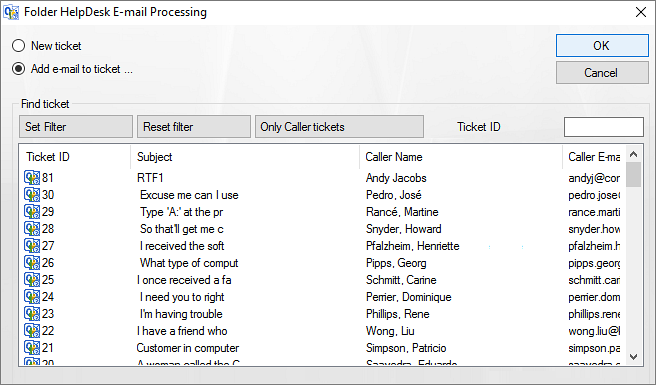The image size is (656, 385).
Task: Select the ticket icon for ticket 28
Action: click(x=32, y=228)
